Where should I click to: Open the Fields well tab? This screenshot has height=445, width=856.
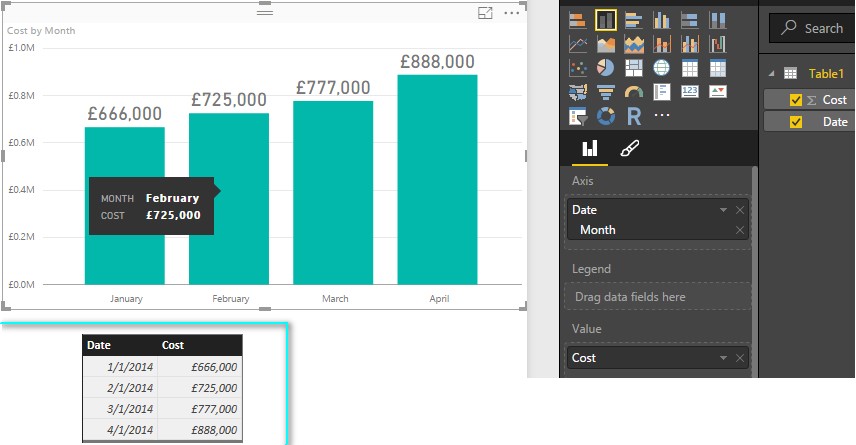tap(590, 149)
